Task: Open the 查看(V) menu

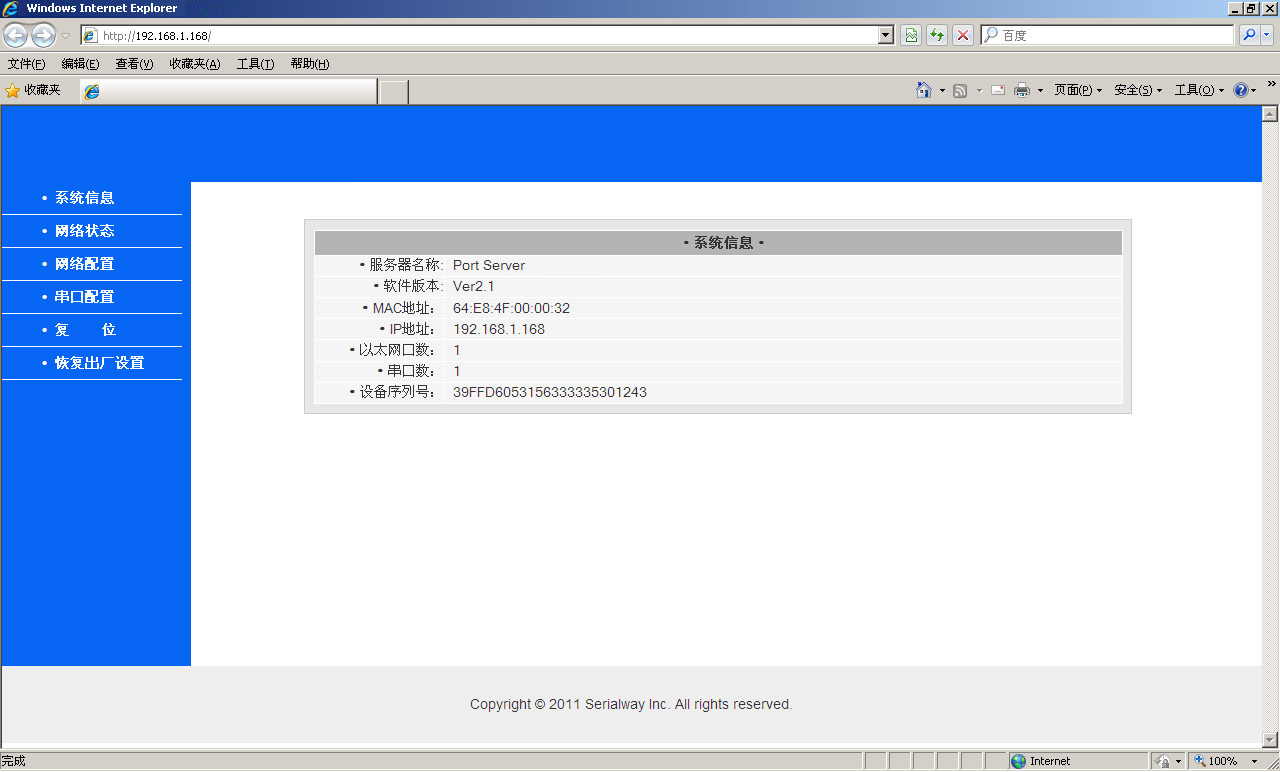Action: click(x=134, y=64)
